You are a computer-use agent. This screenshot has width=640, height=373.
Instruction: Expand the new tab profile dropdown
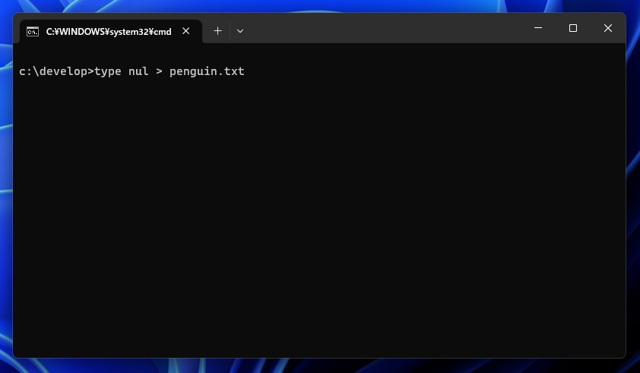coord(240,31)
